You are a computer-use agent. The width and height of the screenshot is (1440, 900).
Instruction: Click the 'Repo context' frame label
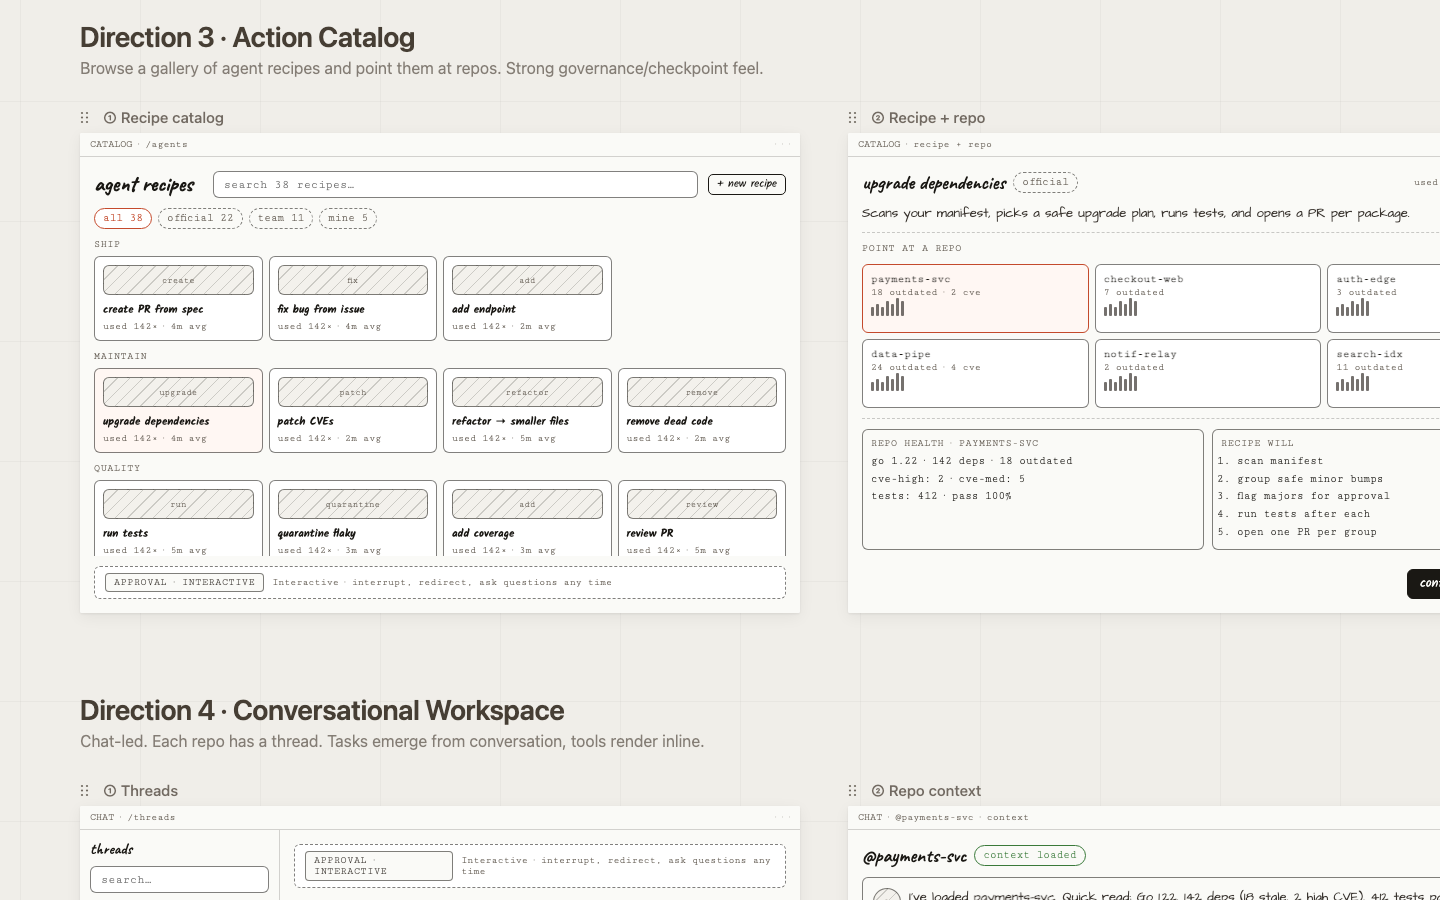[935, 791]
